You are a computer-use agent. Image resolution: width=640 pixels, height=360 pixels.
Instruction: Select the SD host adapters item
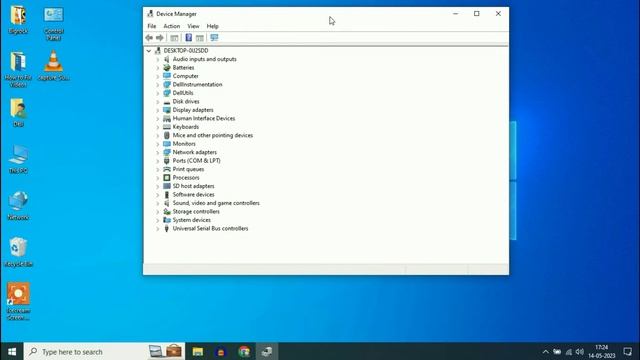pyautogui.click(x=193, y=186)
